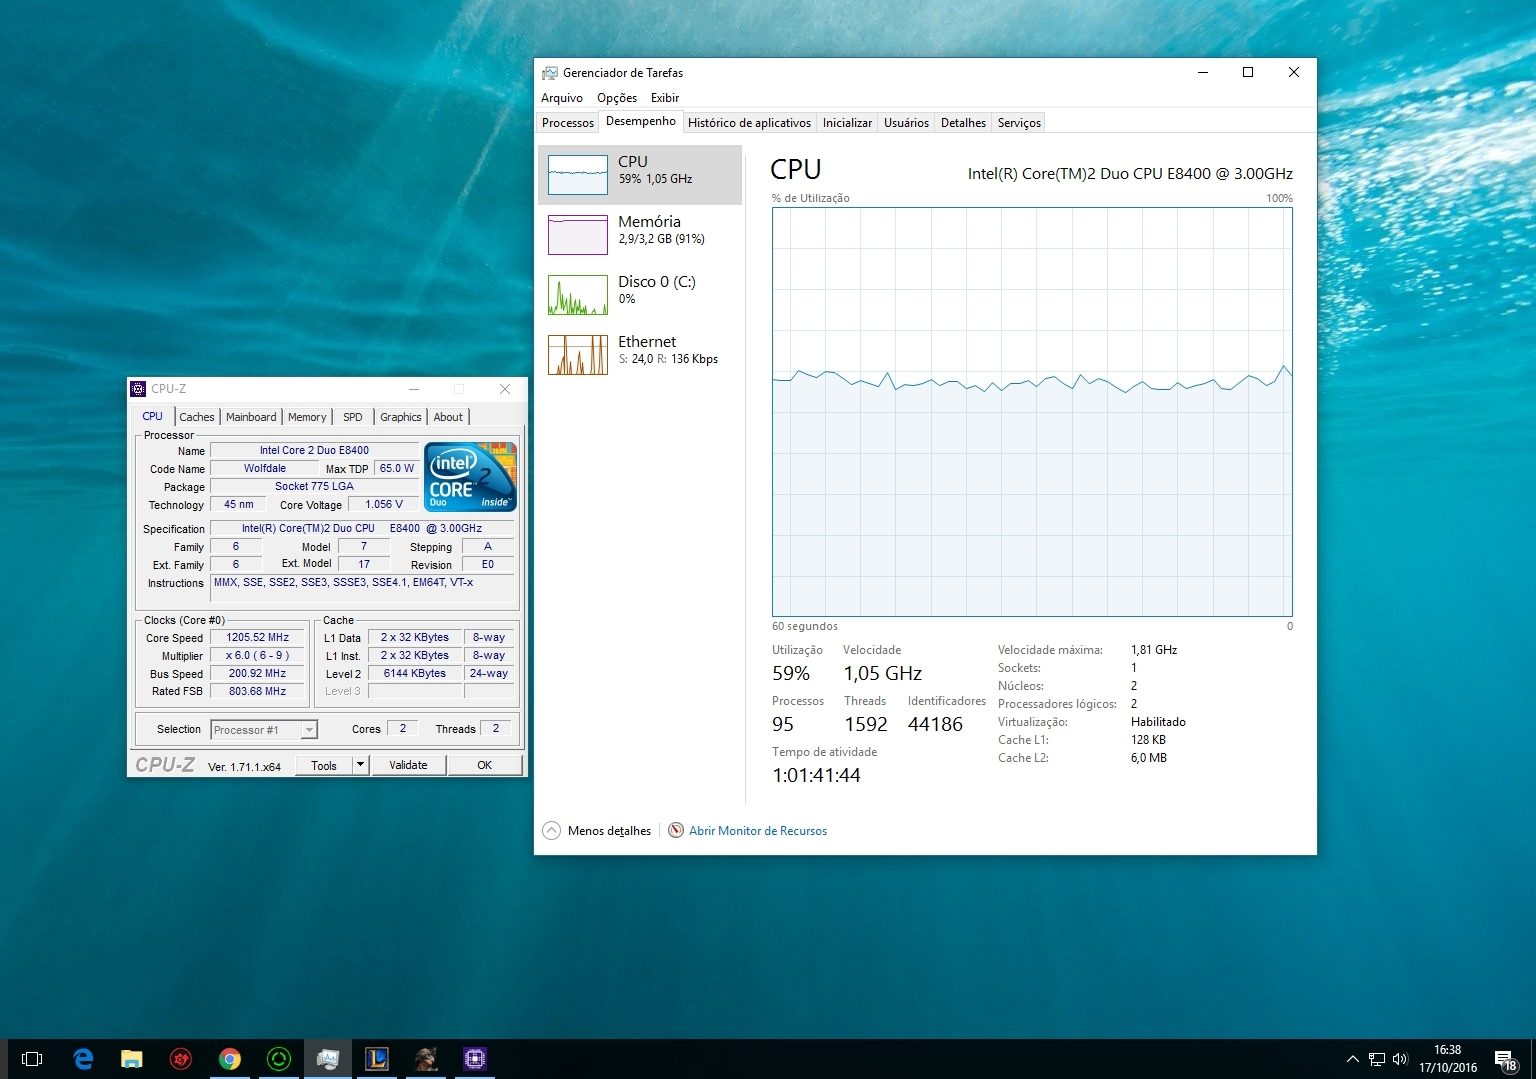Click the Level 2 6144 KBytes cache value

click(415, 673)
